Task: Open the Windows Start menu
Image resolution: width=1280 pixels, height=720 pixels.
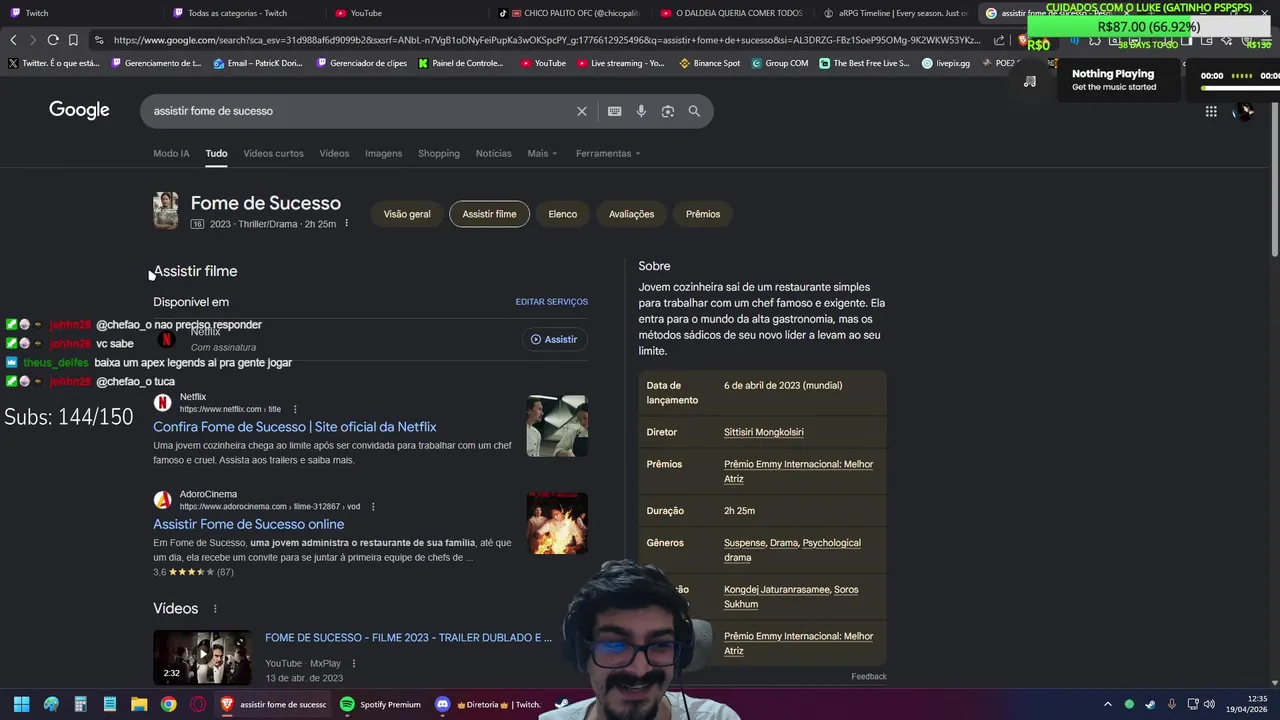Action: 21,704
